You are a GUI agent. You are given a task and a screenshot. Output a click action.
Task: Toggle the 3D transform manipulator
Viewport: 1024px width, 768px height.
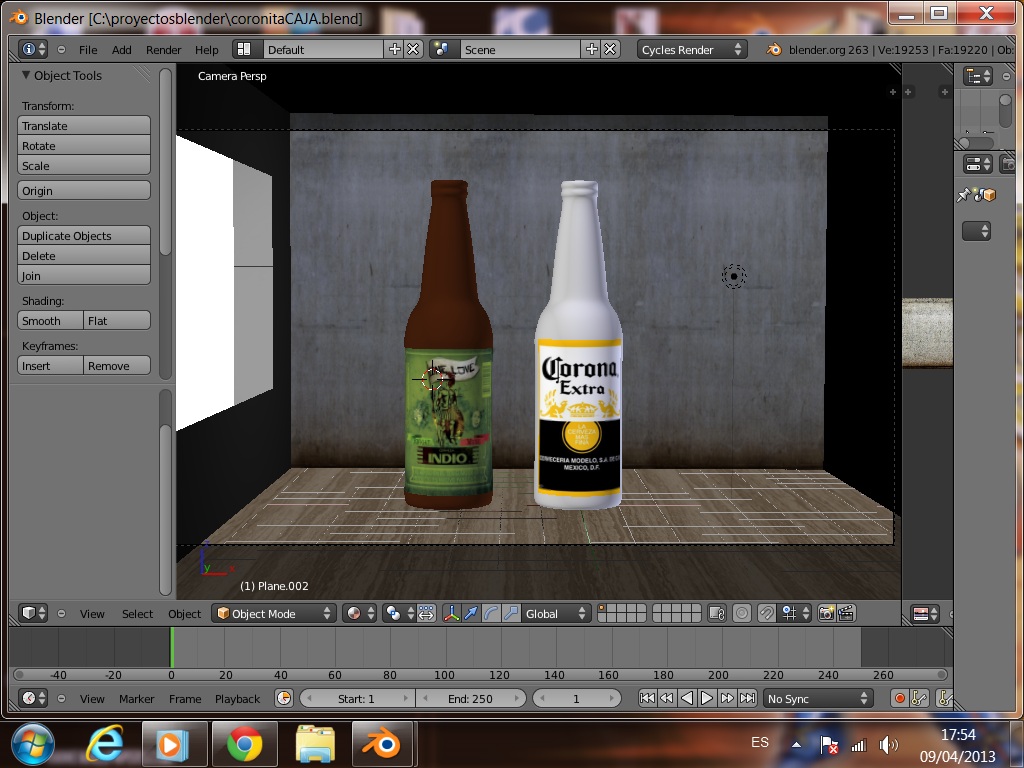(451, 613)
